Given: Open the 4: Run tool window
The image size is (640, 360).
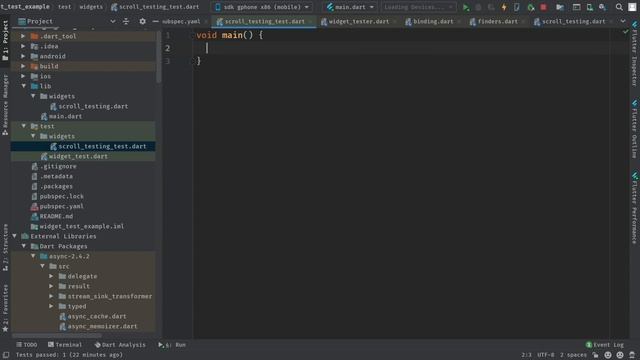Looking at the screenshot, I should [172, 345].
